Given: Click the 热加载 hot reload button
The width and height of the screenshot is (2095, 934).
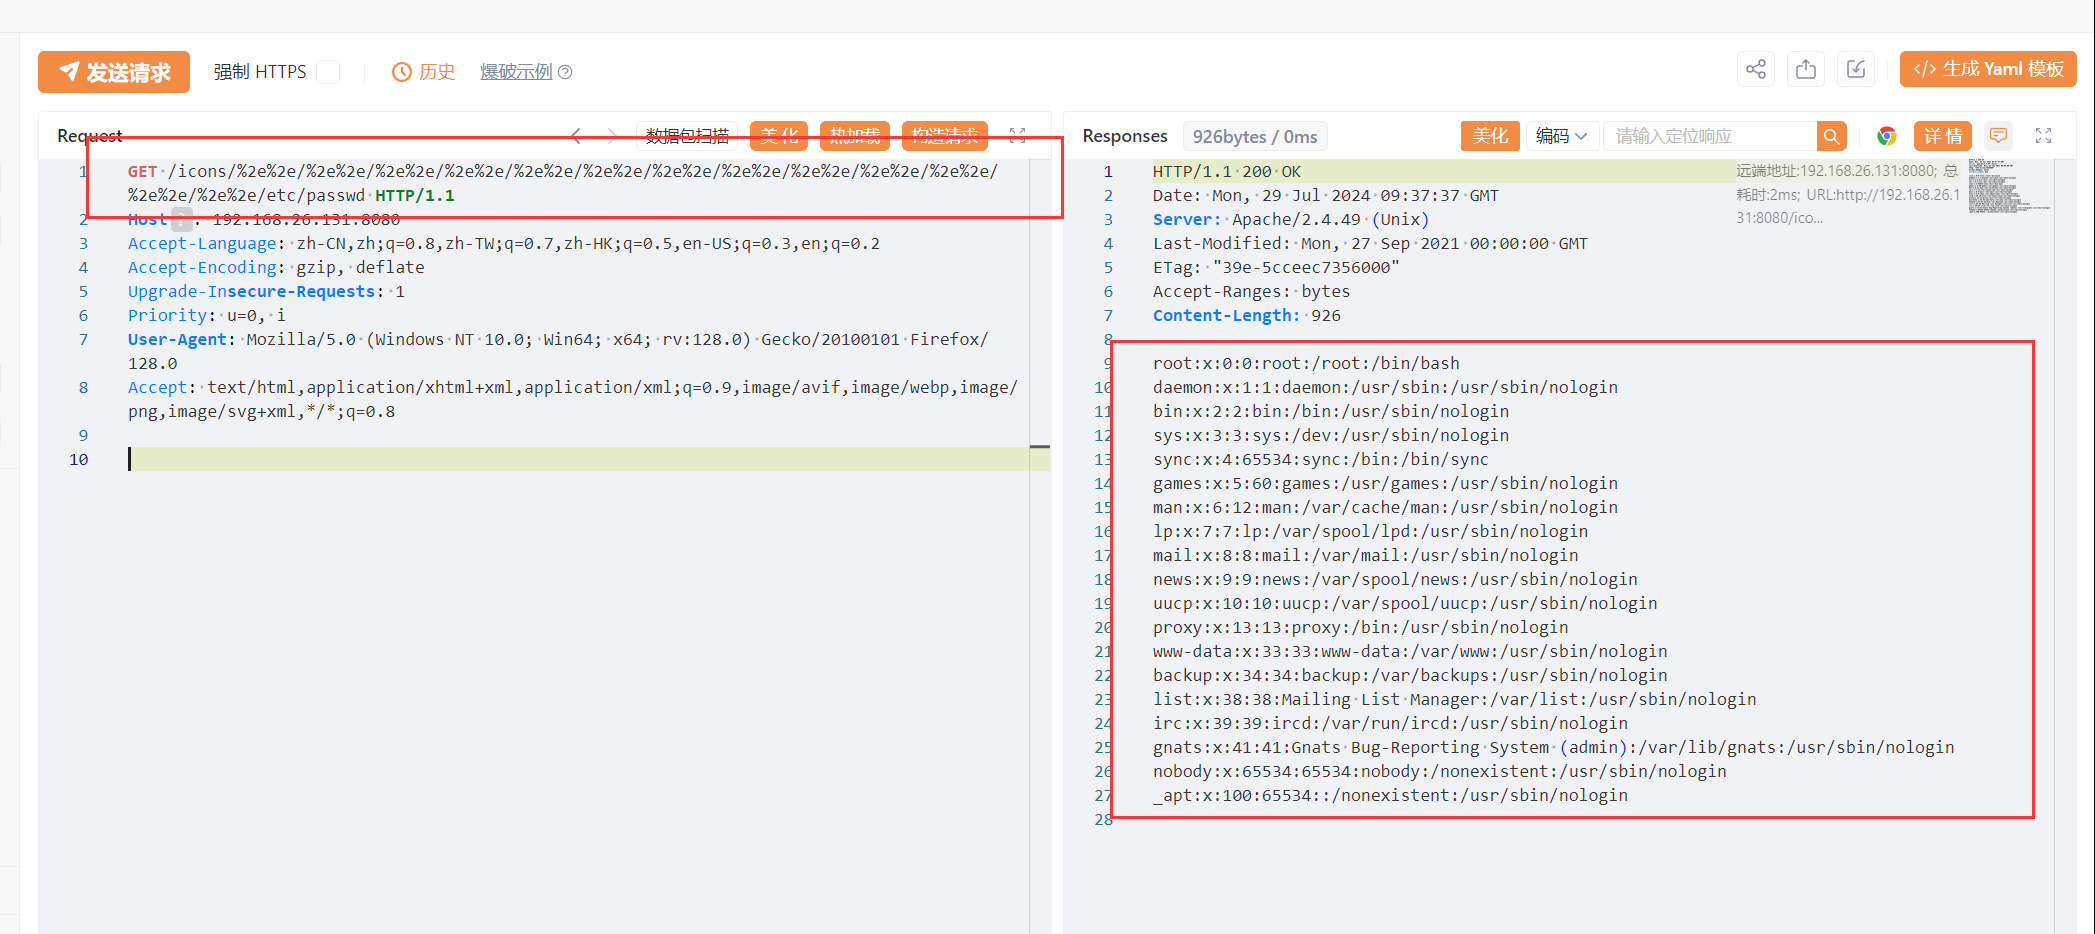Looking at the screenshot, I should tap(855, 136).
